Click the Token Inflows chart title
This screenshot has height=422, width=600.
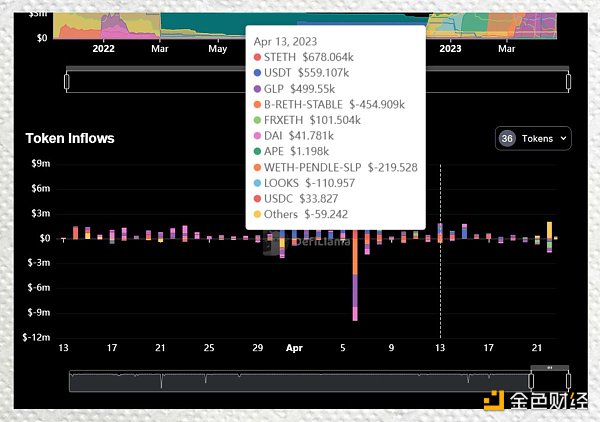pos(71,138)
